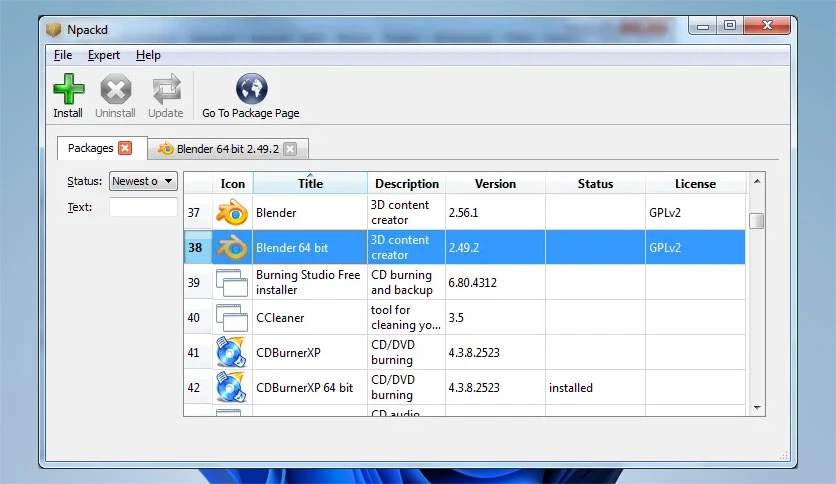
Task: Click Burning Studio Free placeholder icon
Action: click(x=232, y=283)
